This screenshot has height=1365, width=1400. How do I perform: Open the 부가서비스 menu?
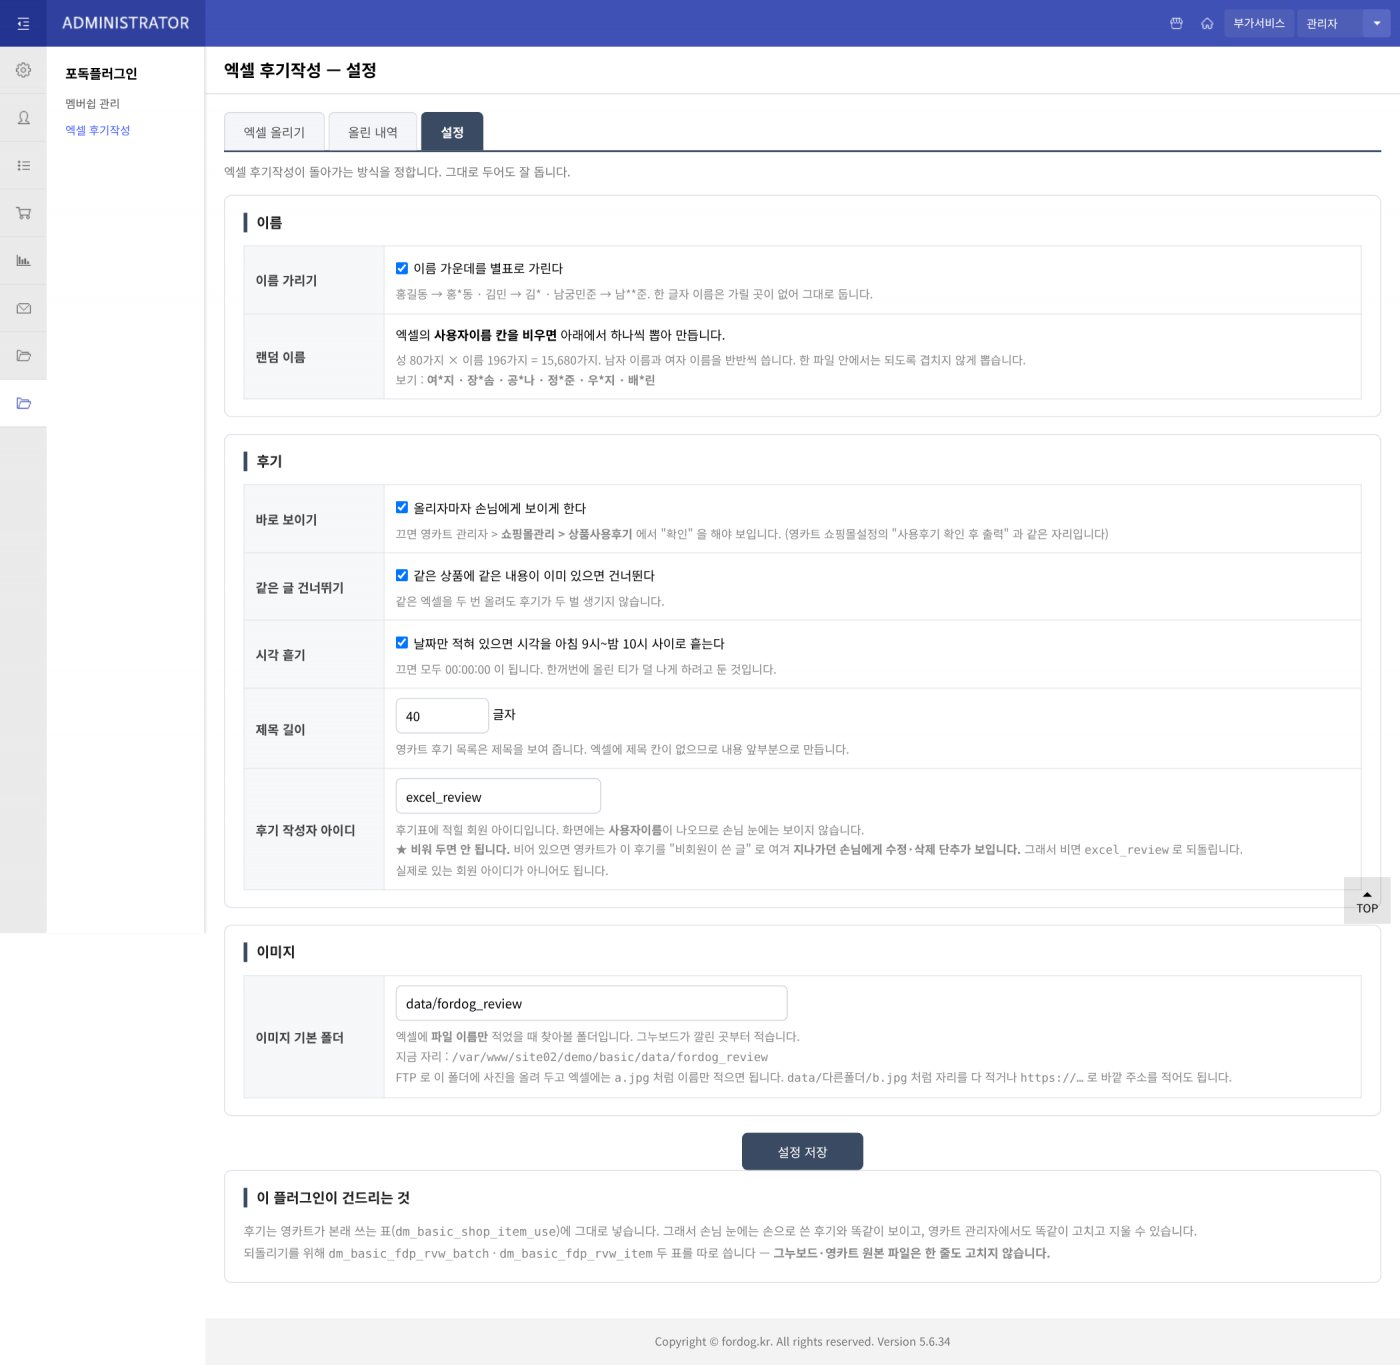1259,23
